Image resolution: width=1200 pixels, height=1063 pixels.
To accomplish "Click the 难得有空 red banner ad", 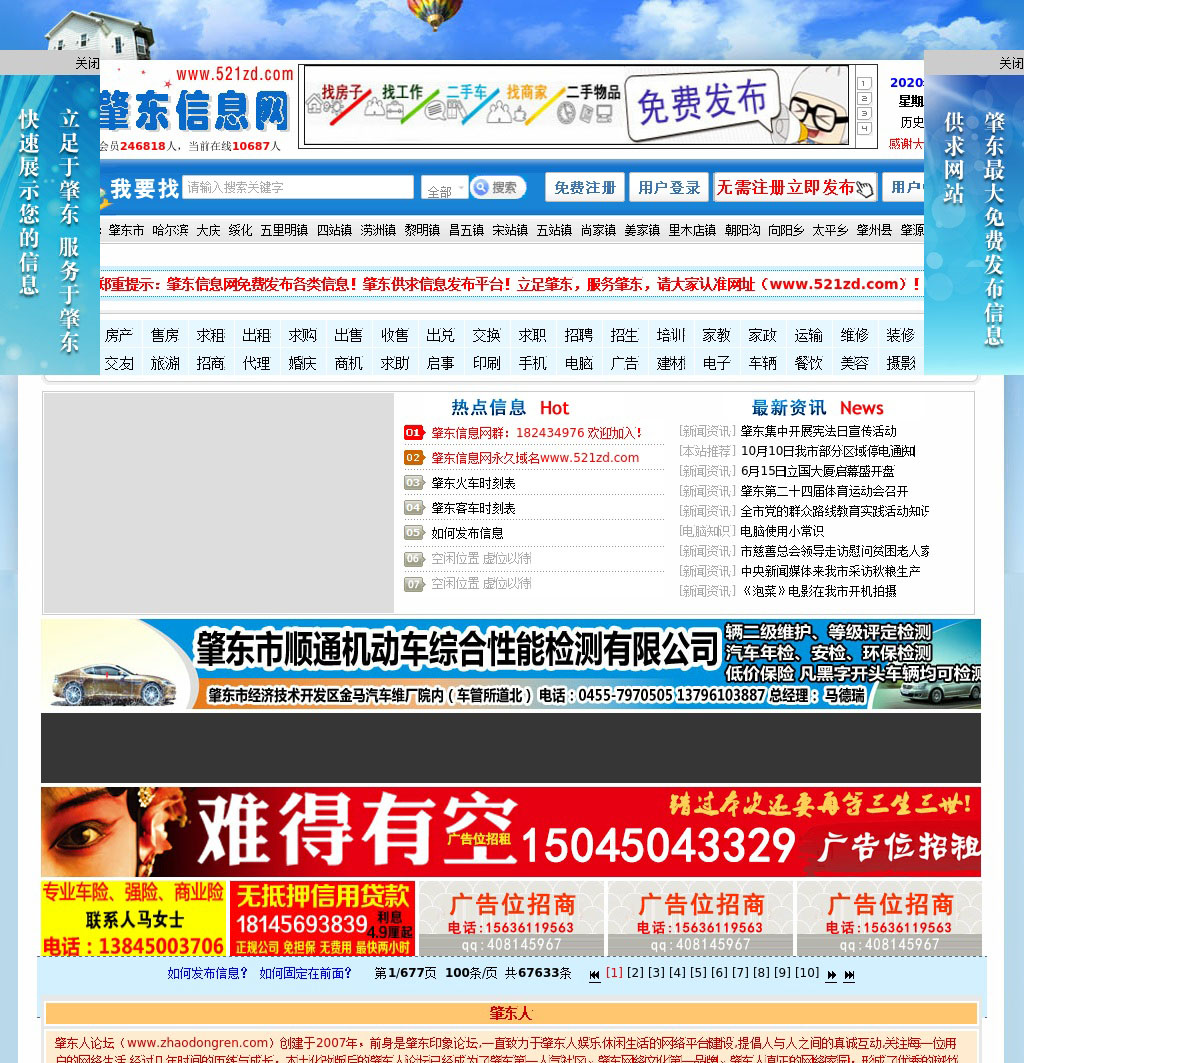I will 511,832.
